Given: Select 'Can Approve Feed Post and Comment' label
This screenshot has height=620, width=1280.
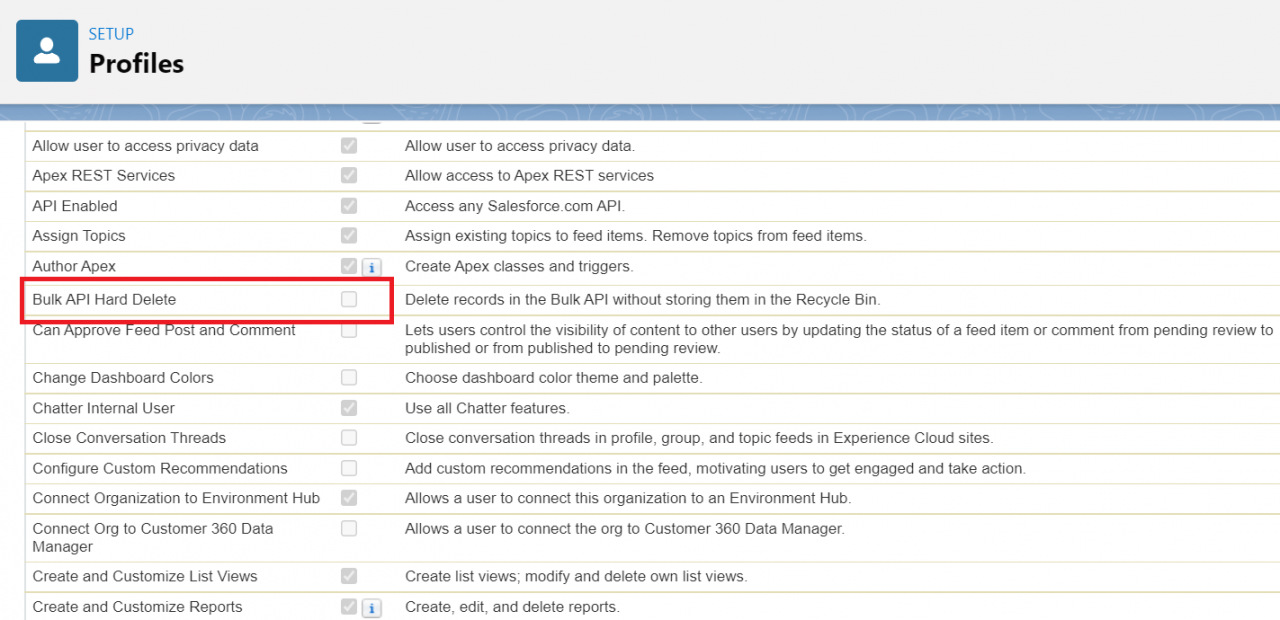Looking at the screenshot, I should [x=164, y=330].
